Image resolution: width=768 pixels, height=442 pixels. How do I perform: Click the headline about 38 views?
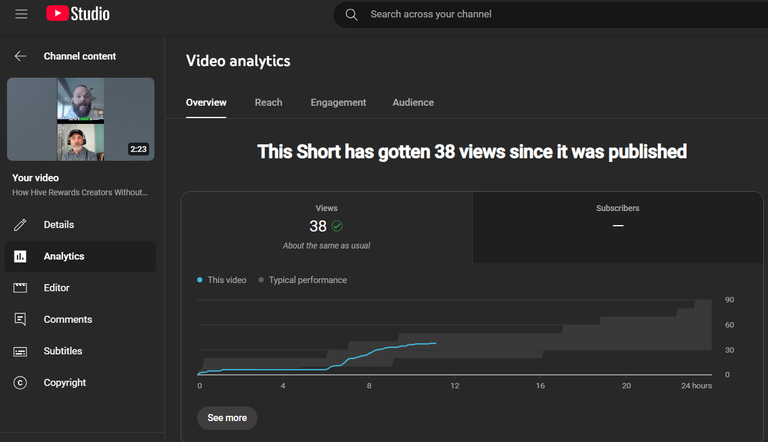tap(472, 152)
